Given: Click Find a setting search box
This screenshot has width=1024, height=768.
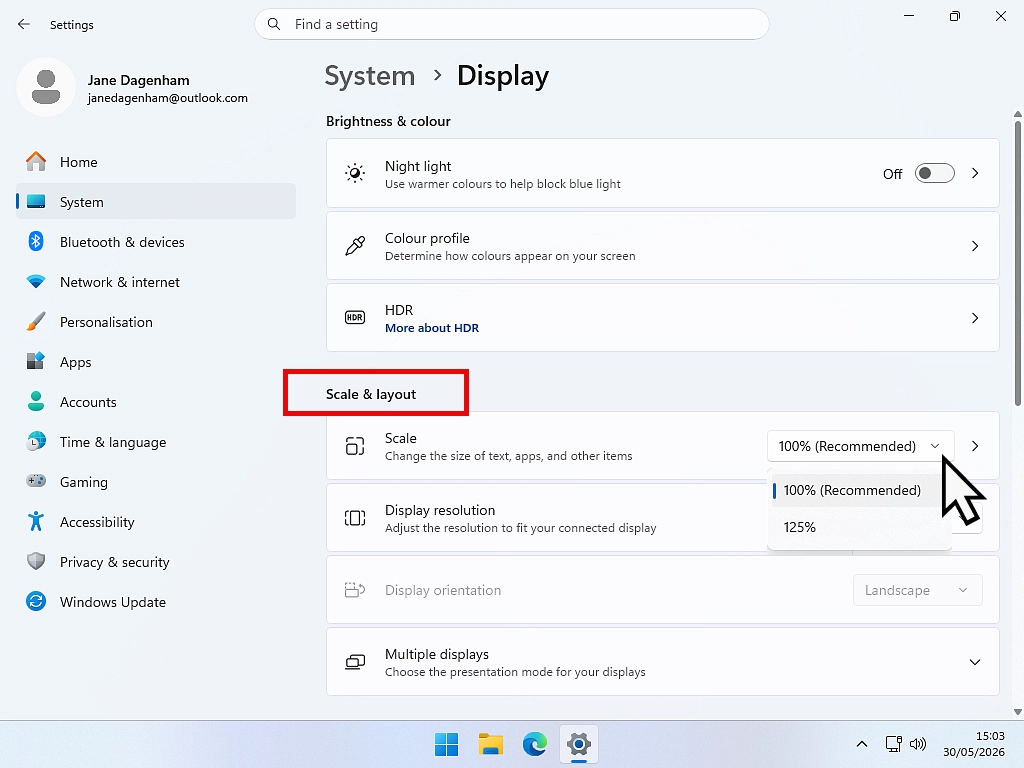Looking at the screenshot, I should point(512,24).
